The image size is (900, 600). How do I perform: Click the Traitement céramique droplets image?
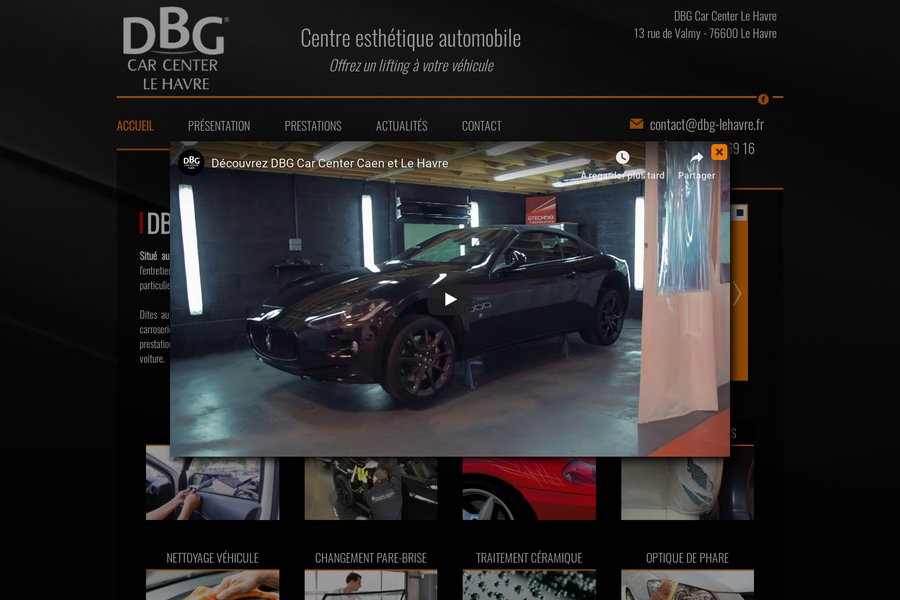point(529,585)
